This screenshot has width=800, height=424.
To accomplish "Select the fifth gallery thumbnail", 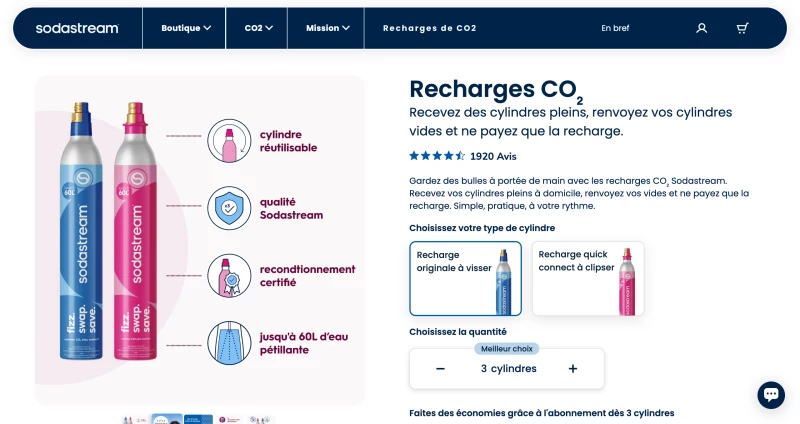I will (x=261, y=419).
